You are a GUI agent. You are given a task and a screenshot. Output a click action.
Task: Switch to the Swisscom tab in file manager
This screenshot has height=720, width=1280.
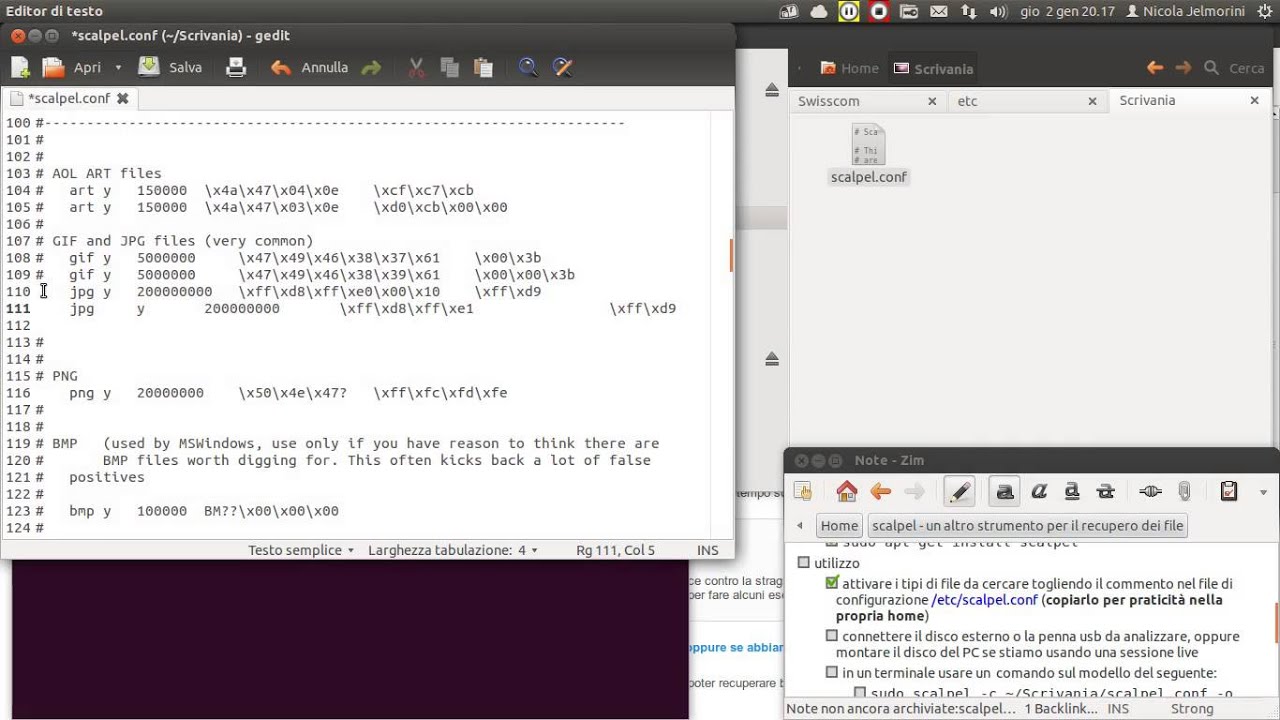click(829, 101)
